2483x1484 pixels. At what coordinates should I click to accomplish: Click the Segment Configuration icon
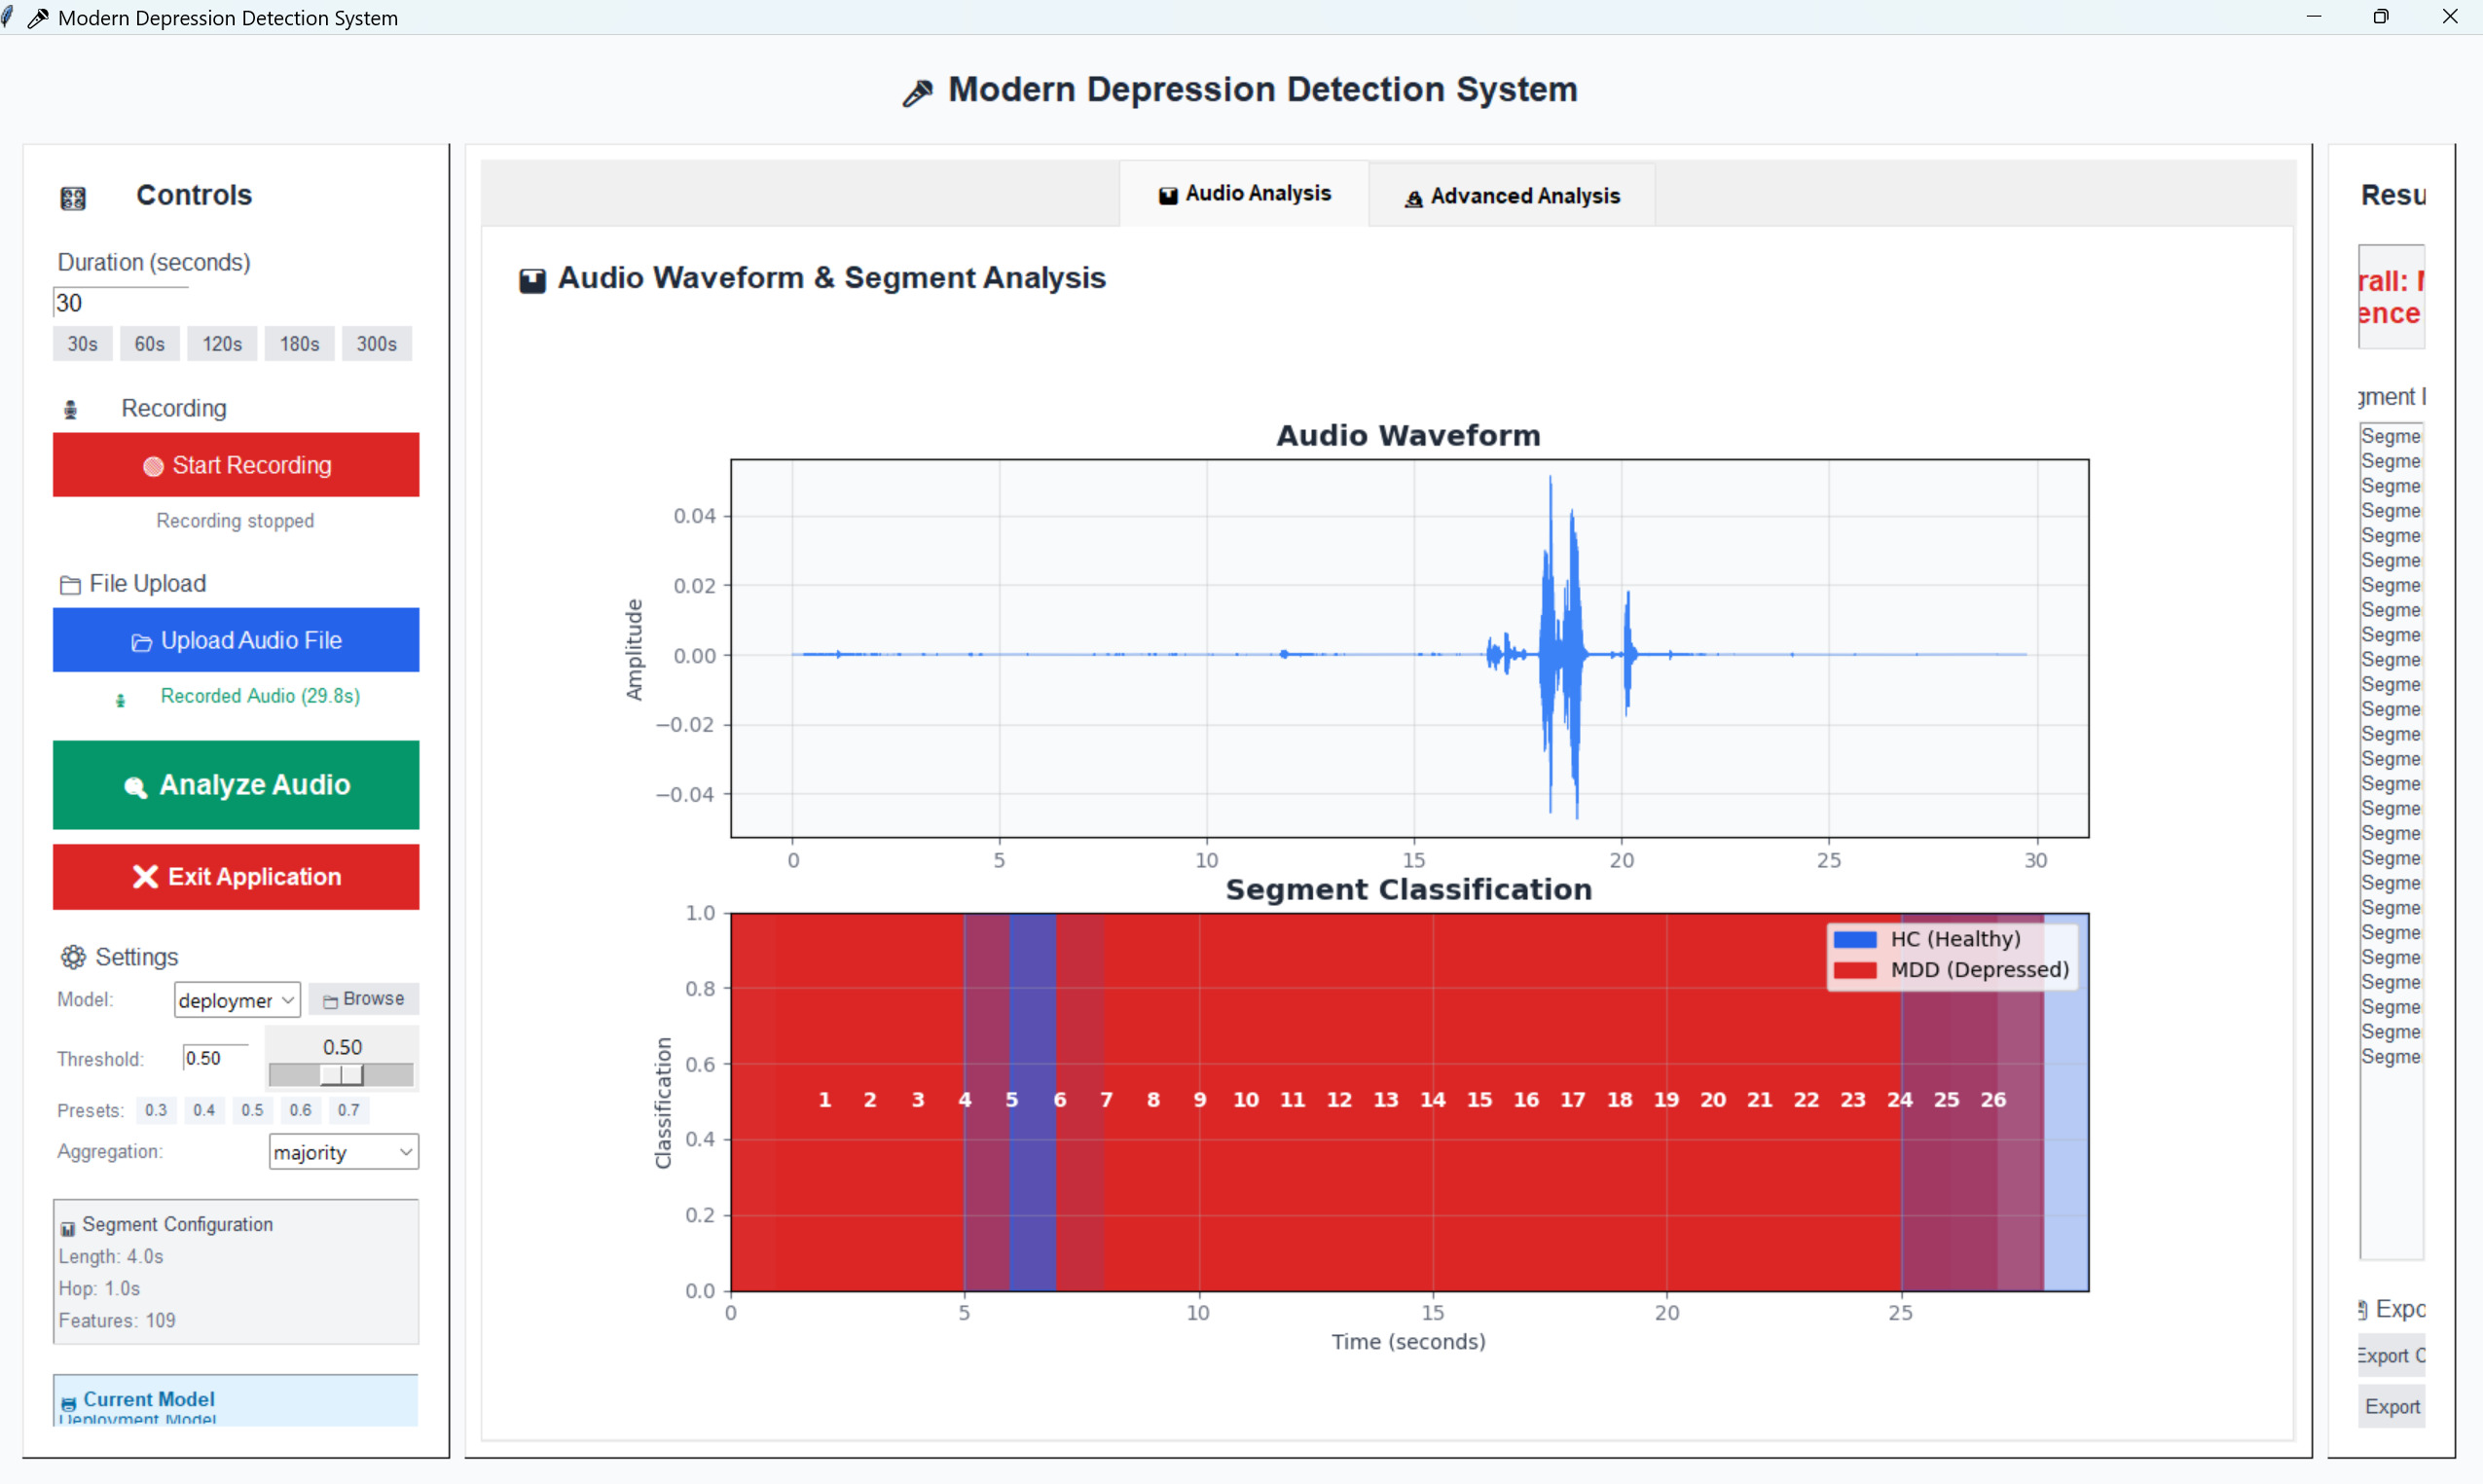68,1228
